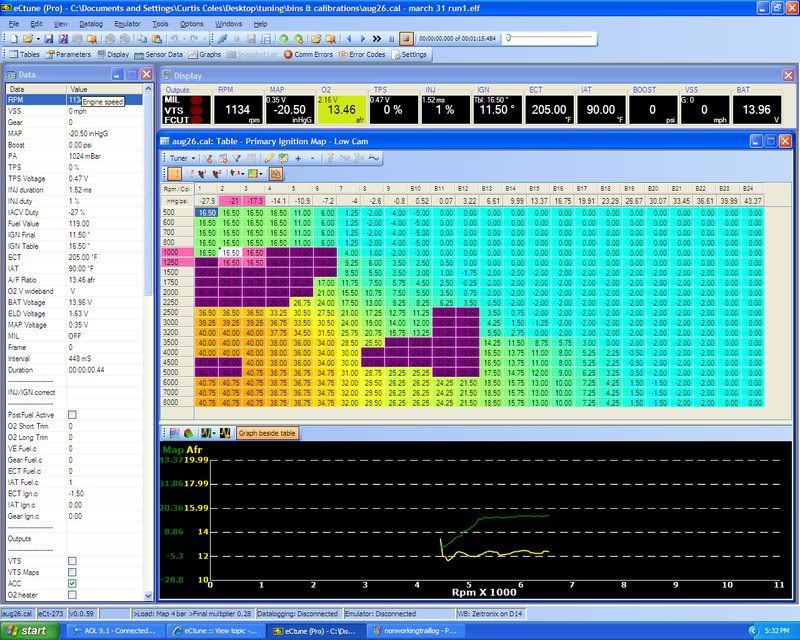Screen dimensions: 800x640
Task: Switch to nonworkingtraillog taskbar button
Action: point(415,631)
